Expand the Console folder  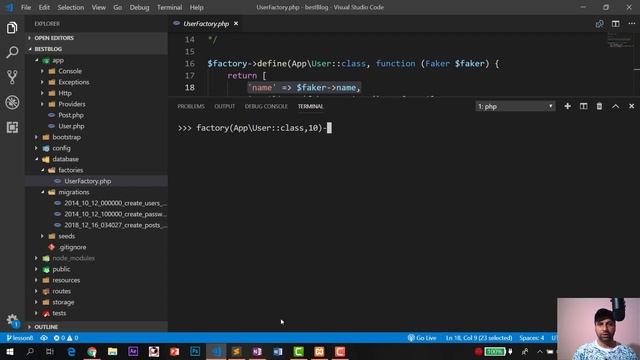click(x=69, y=71)
